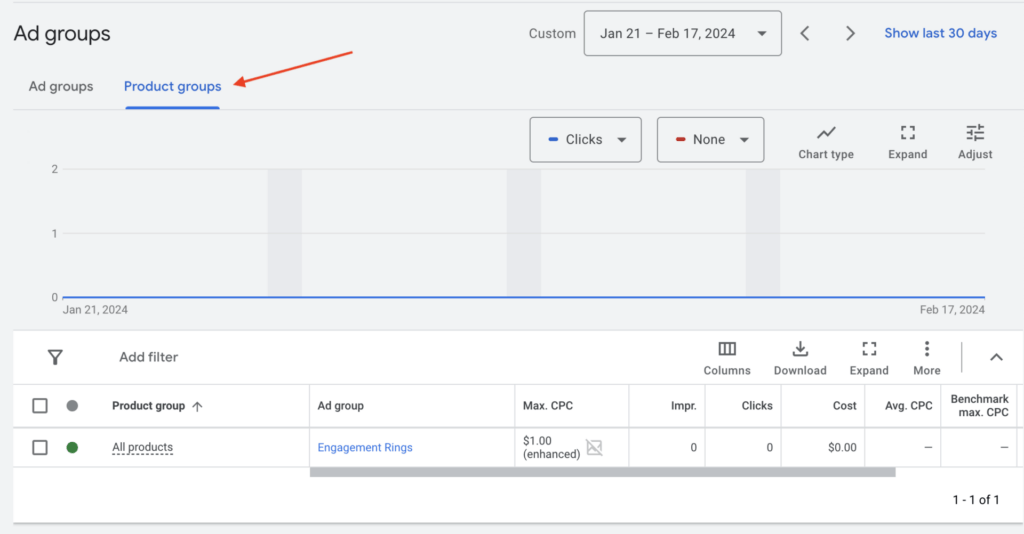Viewport: 1024px width, 534px height.
Task: Click Show last 30 days link
Action: point(940,33)
